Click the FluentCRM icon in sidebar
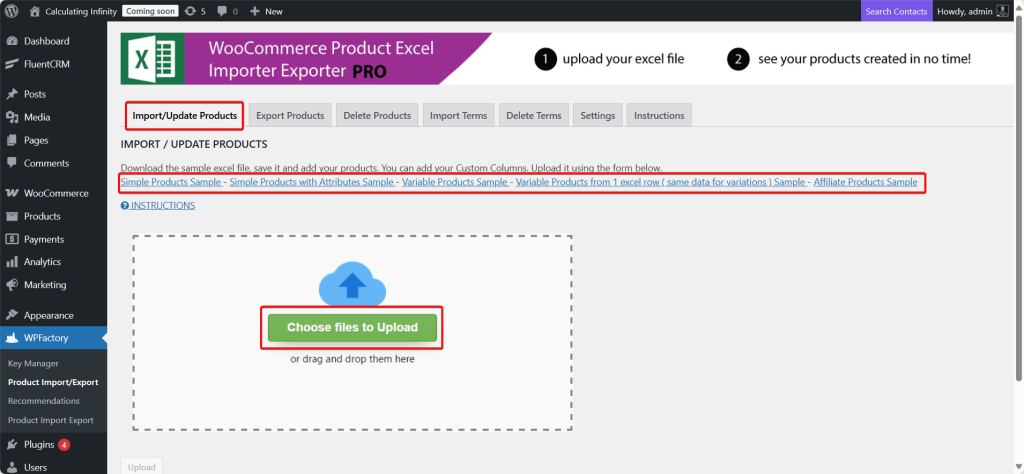 click(x=12, y=64)
